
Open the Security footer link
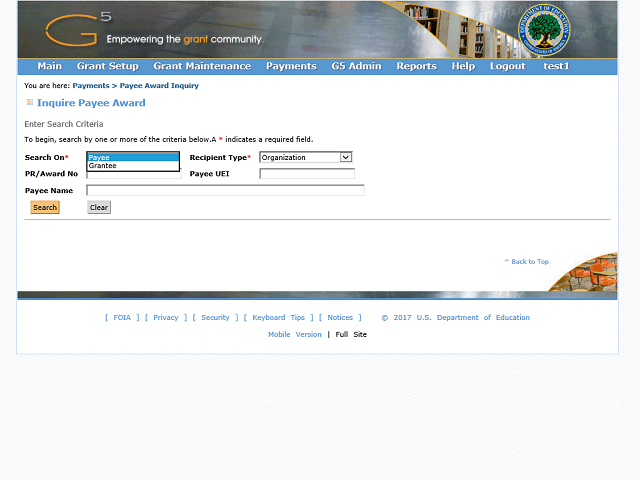point(215,318)
